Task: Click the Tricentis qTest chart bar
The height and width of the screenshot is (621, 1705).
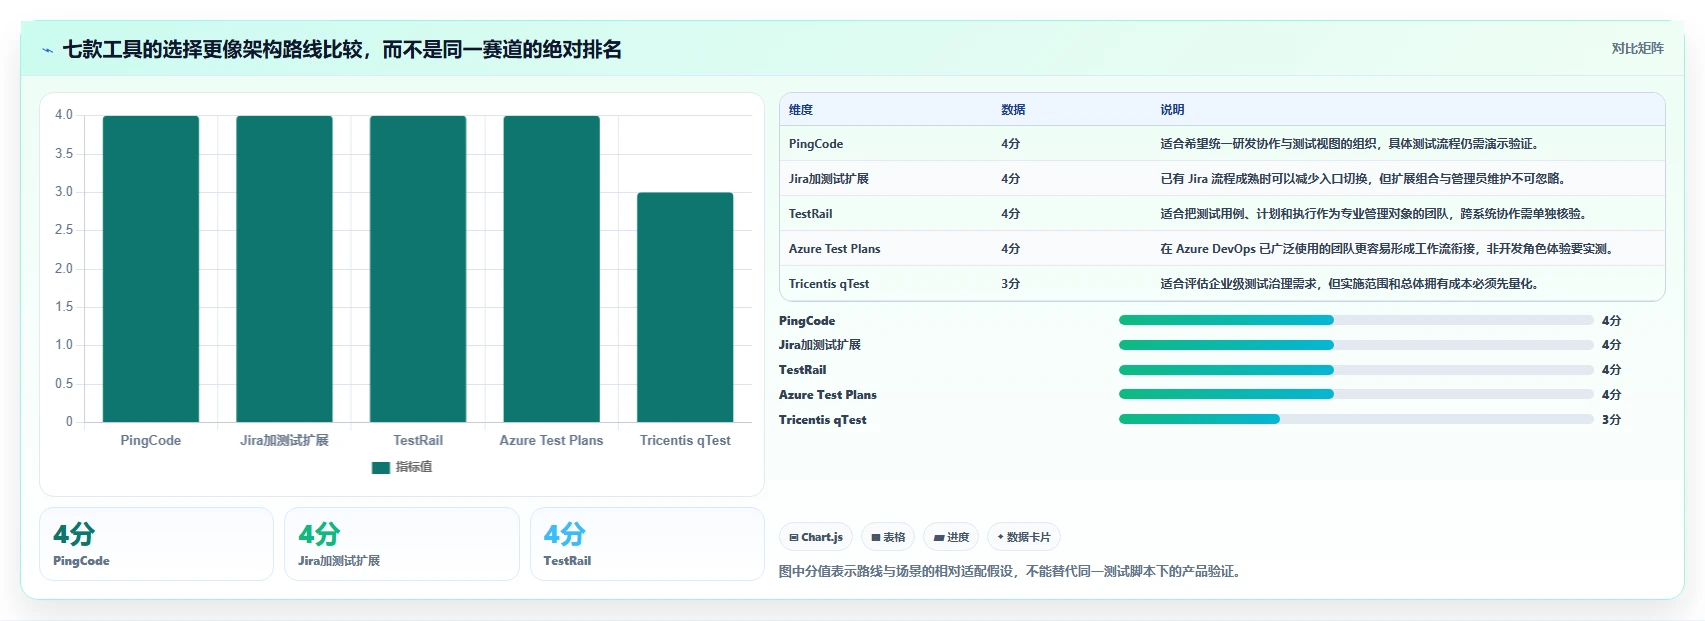Action: (x=685, y=307)
